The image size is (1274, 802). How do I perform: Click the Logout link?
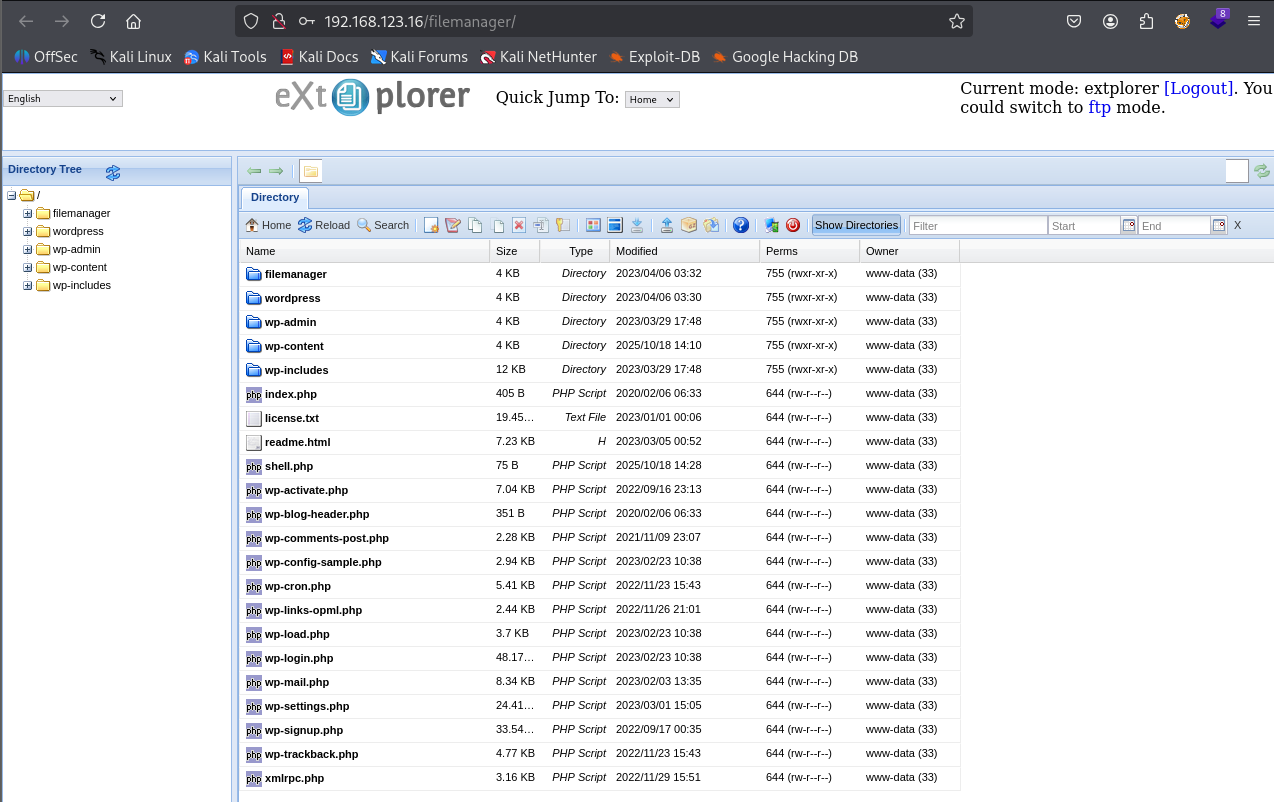[x=1198, y=88]
